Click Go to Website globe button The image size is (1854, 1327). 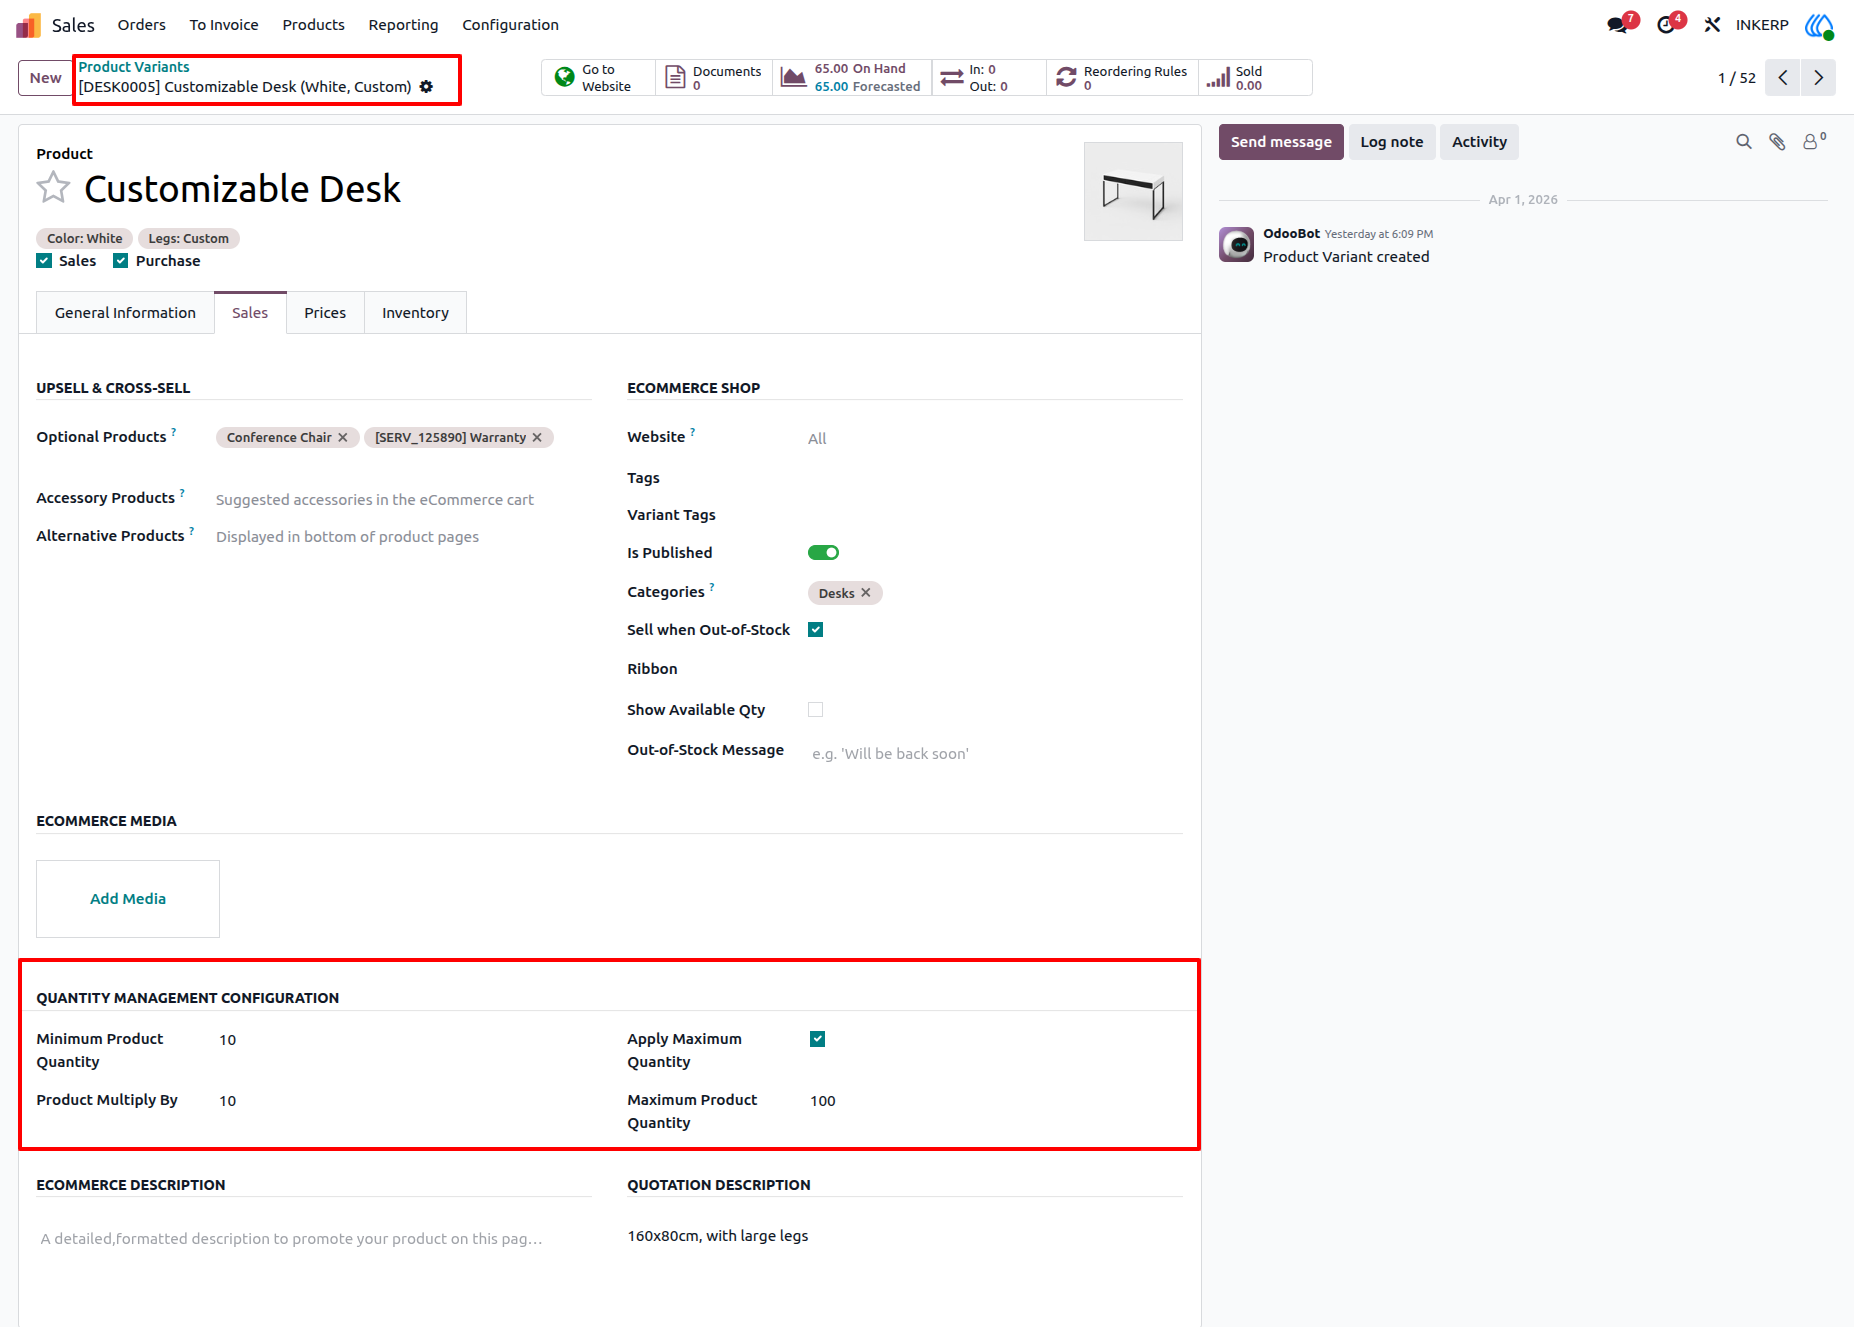(598, 78)
